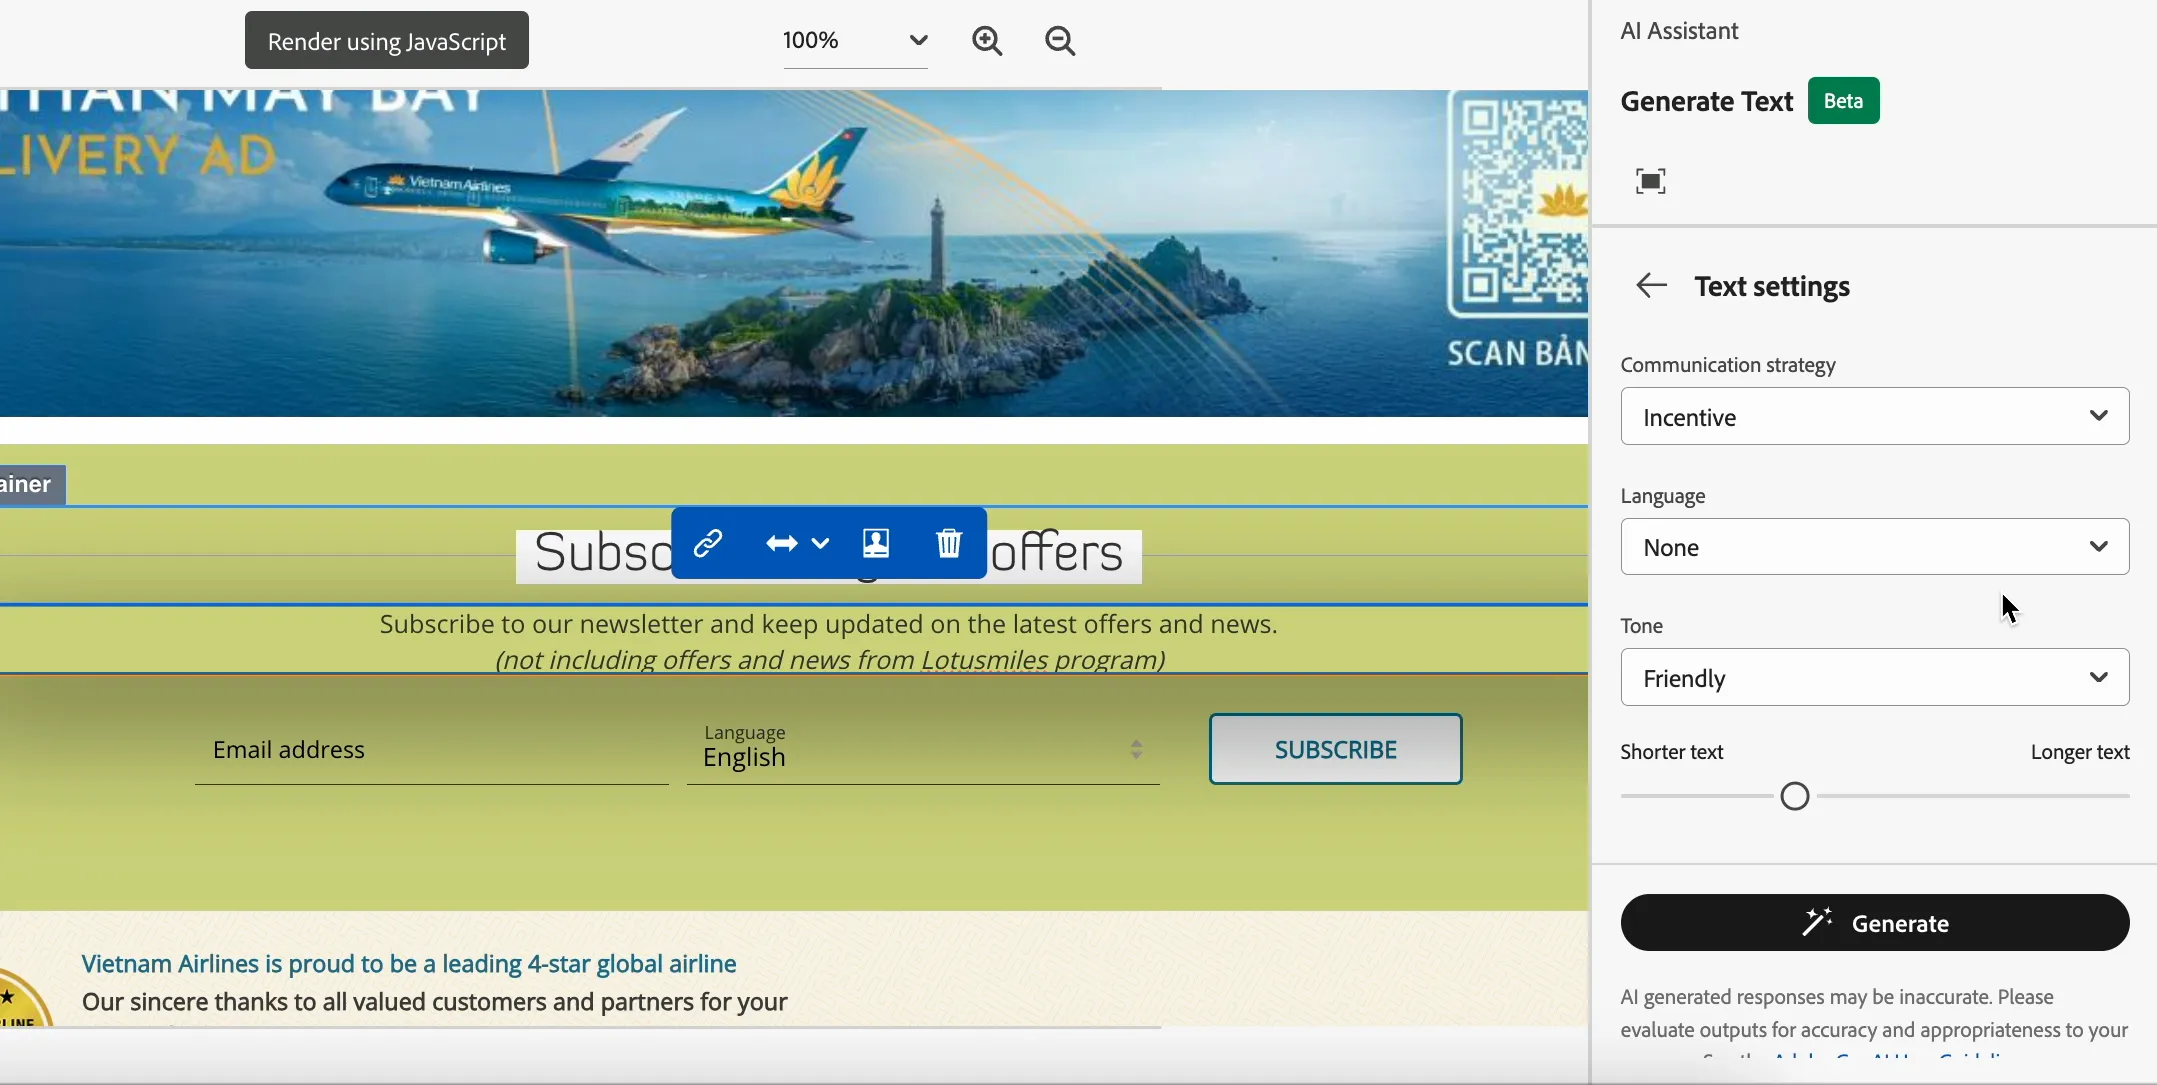Image resolution: width=2157 pixels, height=1085 pixels.
Task: Click the Beta badge next to Generate Text
Action: (x=1843, y=101)
